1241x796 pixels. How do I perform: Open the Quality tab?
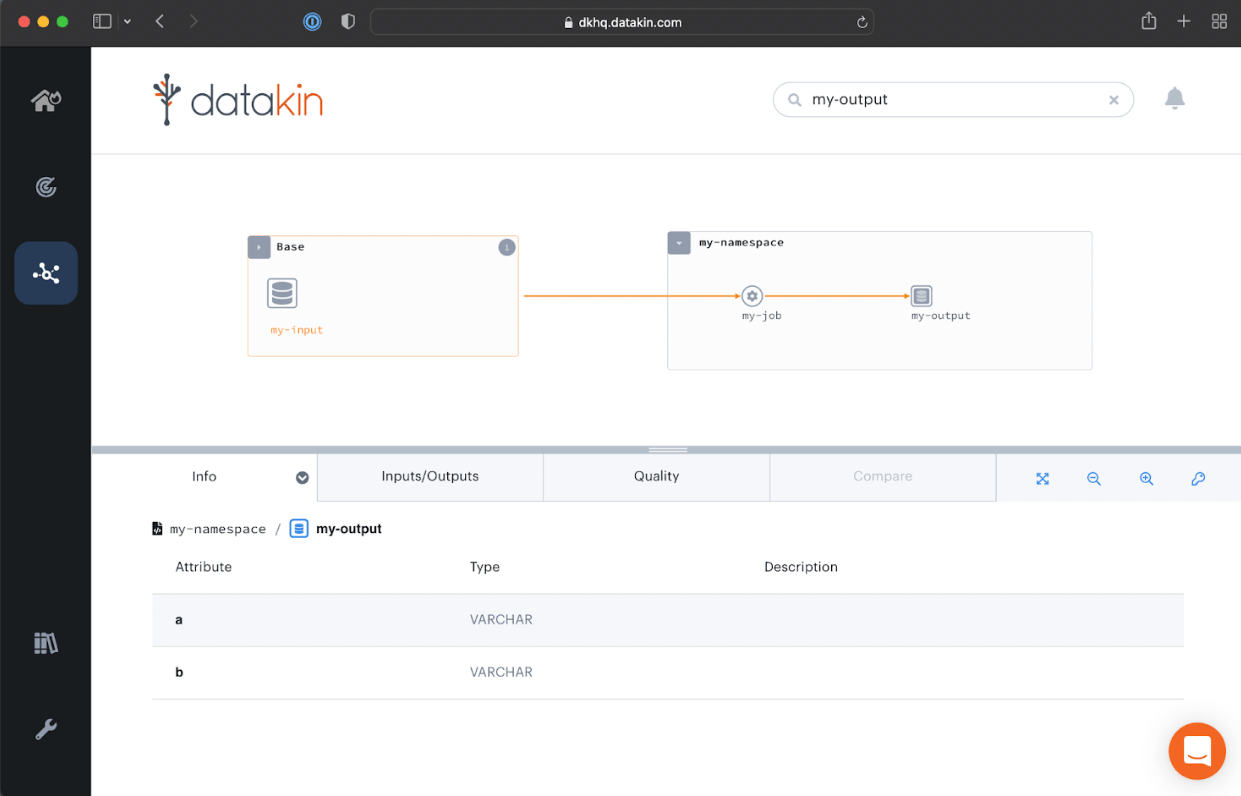pos(656,477)
